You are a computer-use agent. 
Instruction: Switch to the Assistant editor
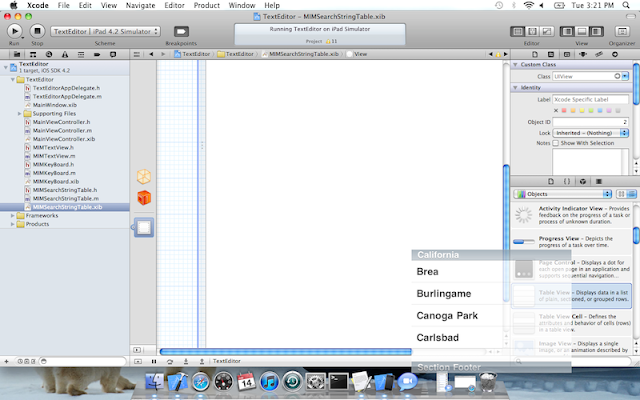point(532,31)
